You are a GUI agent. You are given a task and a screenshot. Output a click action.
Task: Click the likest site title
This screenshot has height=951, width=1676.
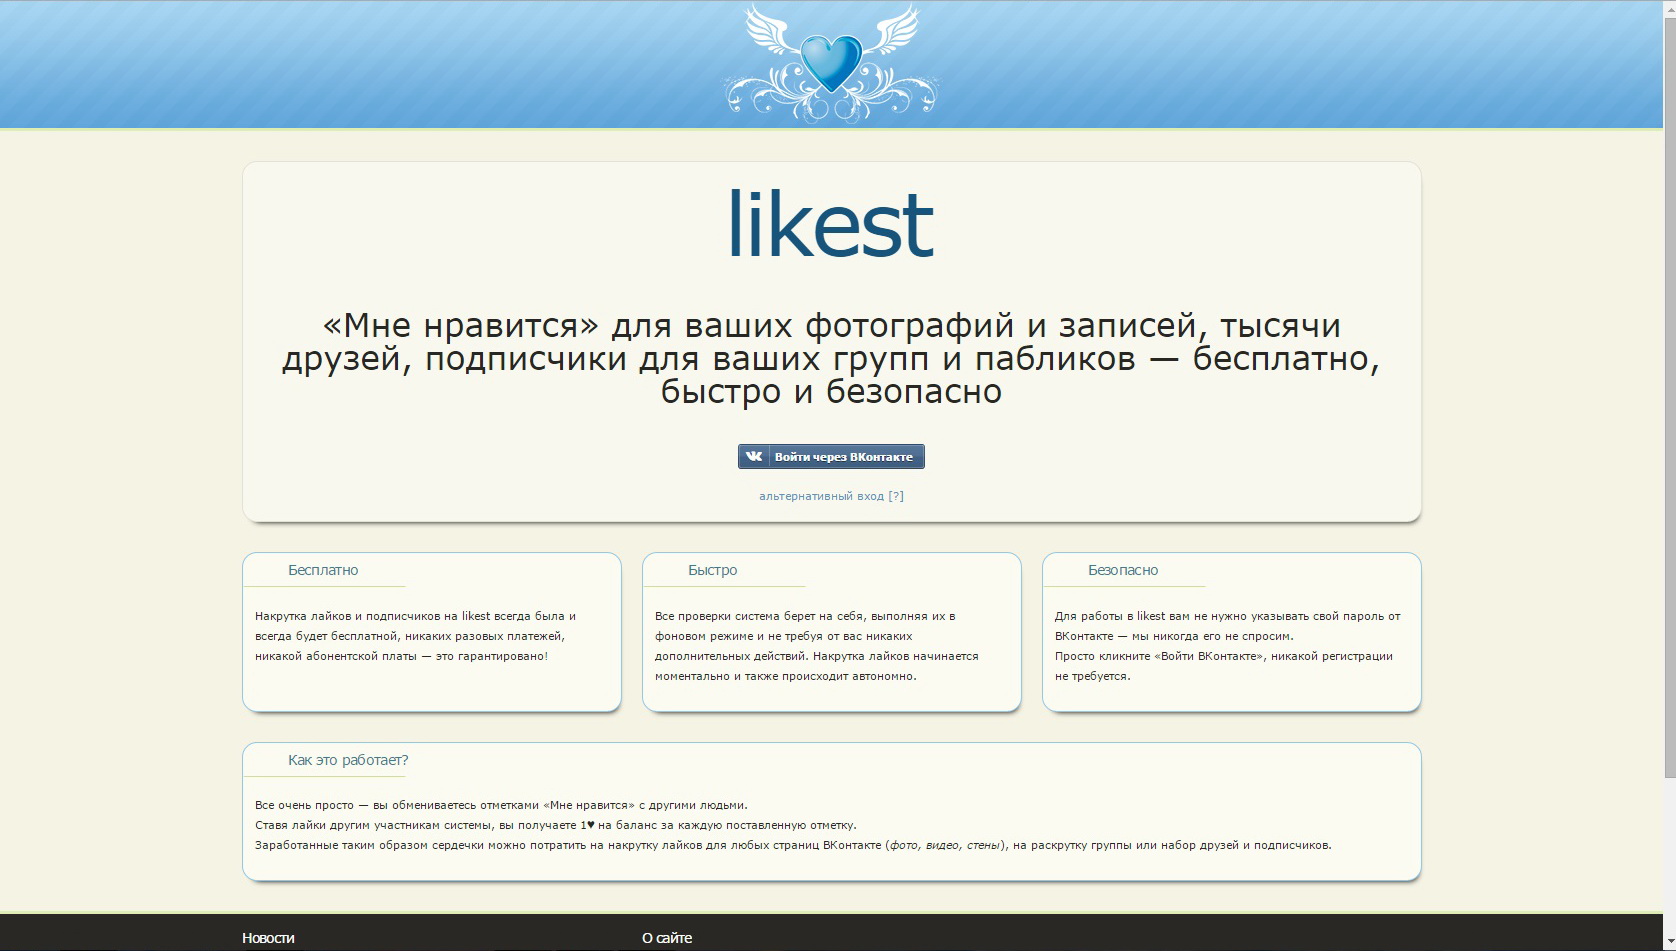[831, 224]
